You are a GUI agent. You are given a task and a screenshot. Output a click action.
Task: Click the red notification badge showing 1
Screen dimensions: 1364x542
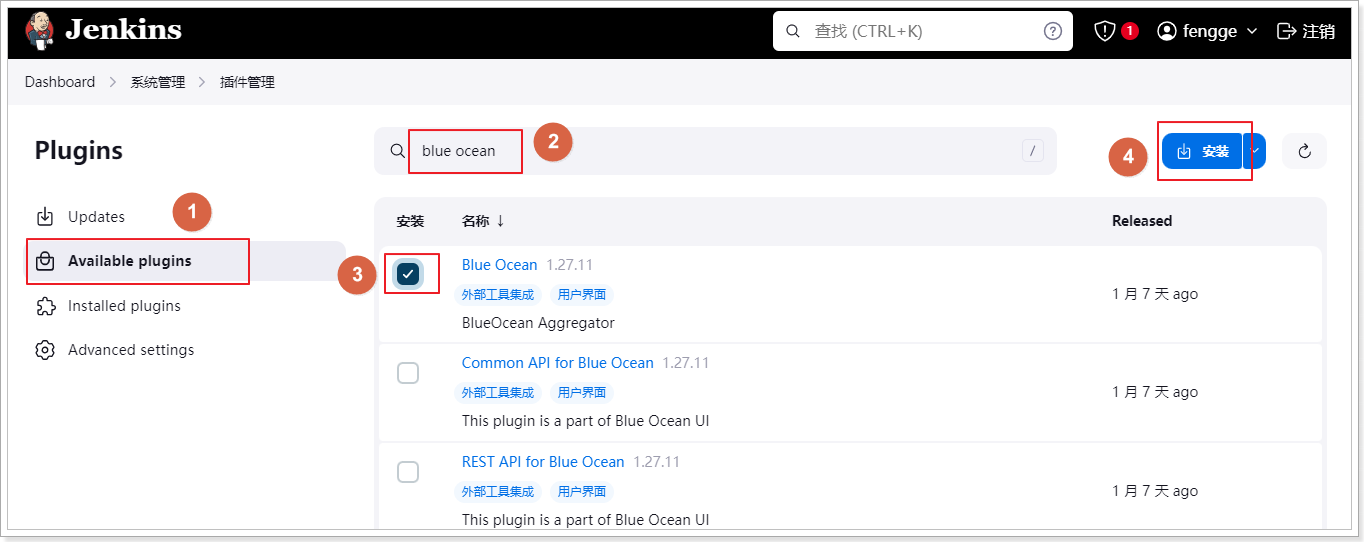1129,31
